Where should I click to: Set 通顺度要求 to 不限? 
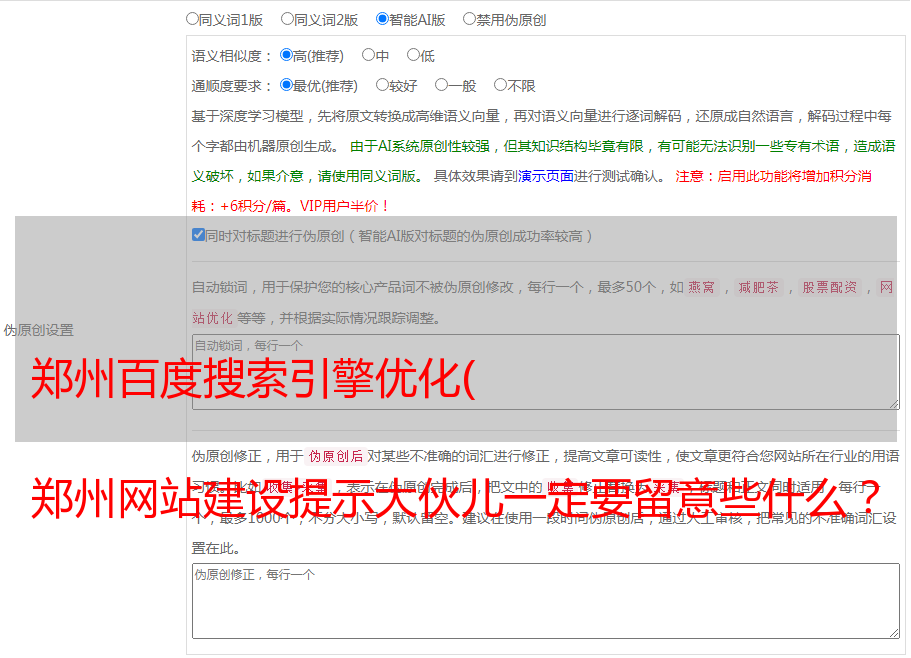tap(500, 85)
